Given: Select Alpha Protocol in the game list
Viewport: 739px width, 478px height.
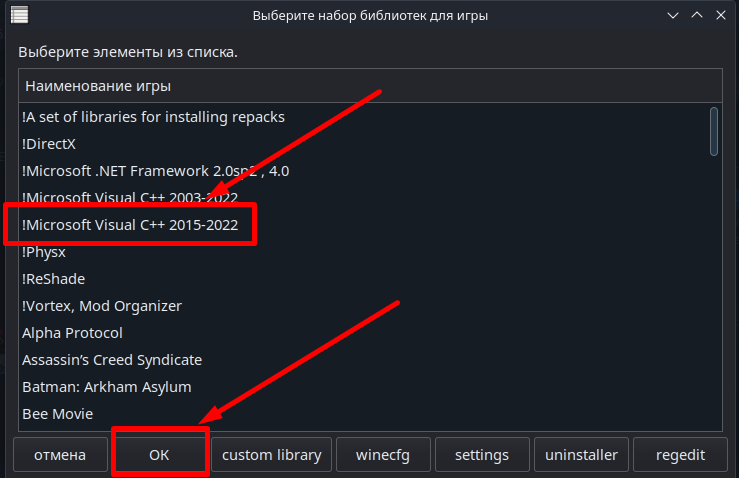Looking at the screenshot, I should [72, 333].
